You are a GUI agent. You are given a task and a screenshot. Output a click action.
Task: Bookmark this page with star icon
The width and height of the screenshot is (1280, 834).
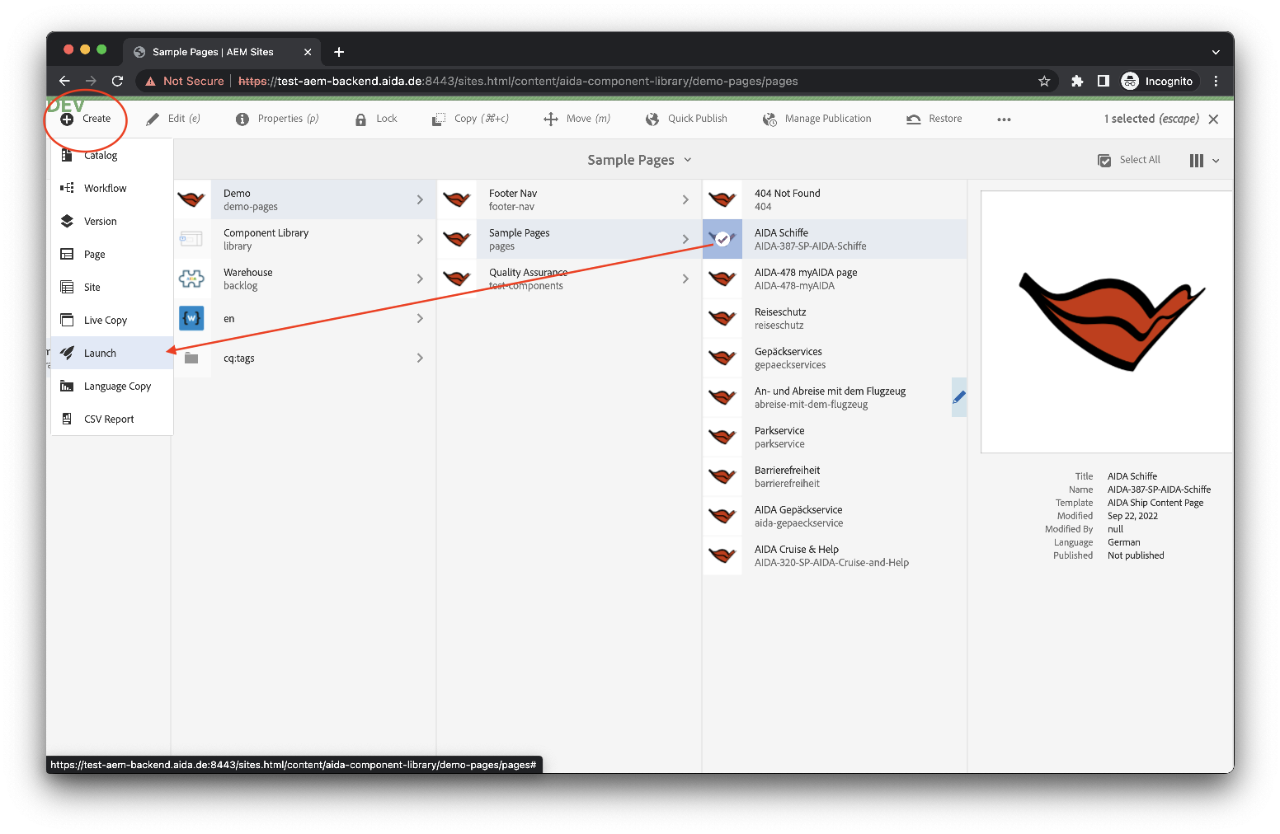pyautogui.click(x=1044, y=81)
